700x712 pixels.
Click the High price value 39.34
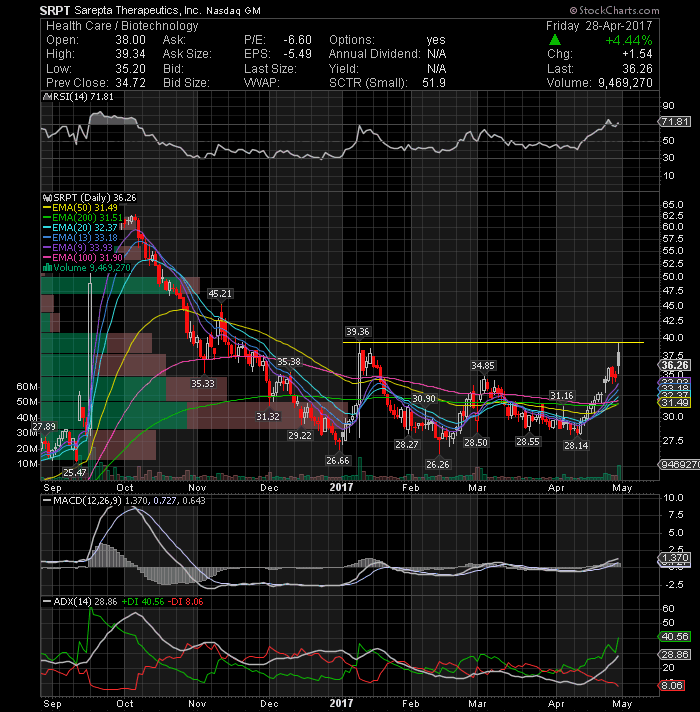click(x=130, y=54)
